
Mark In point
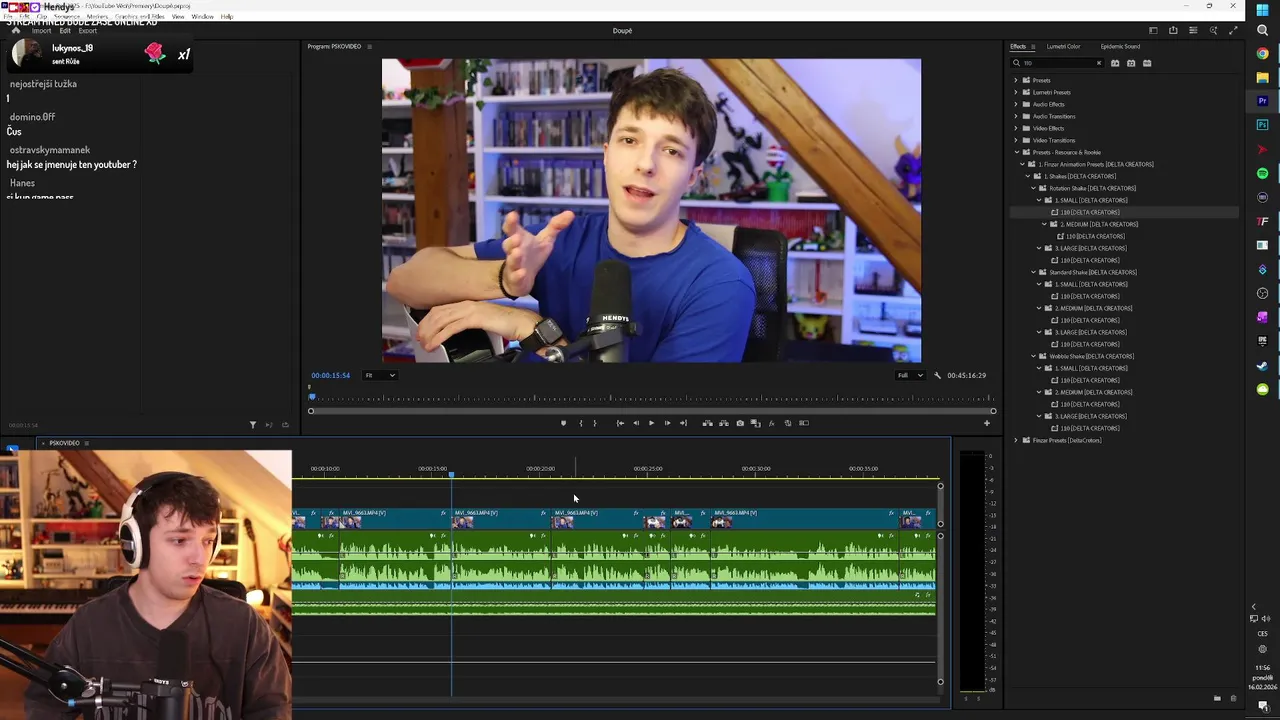tap(580, 423)
